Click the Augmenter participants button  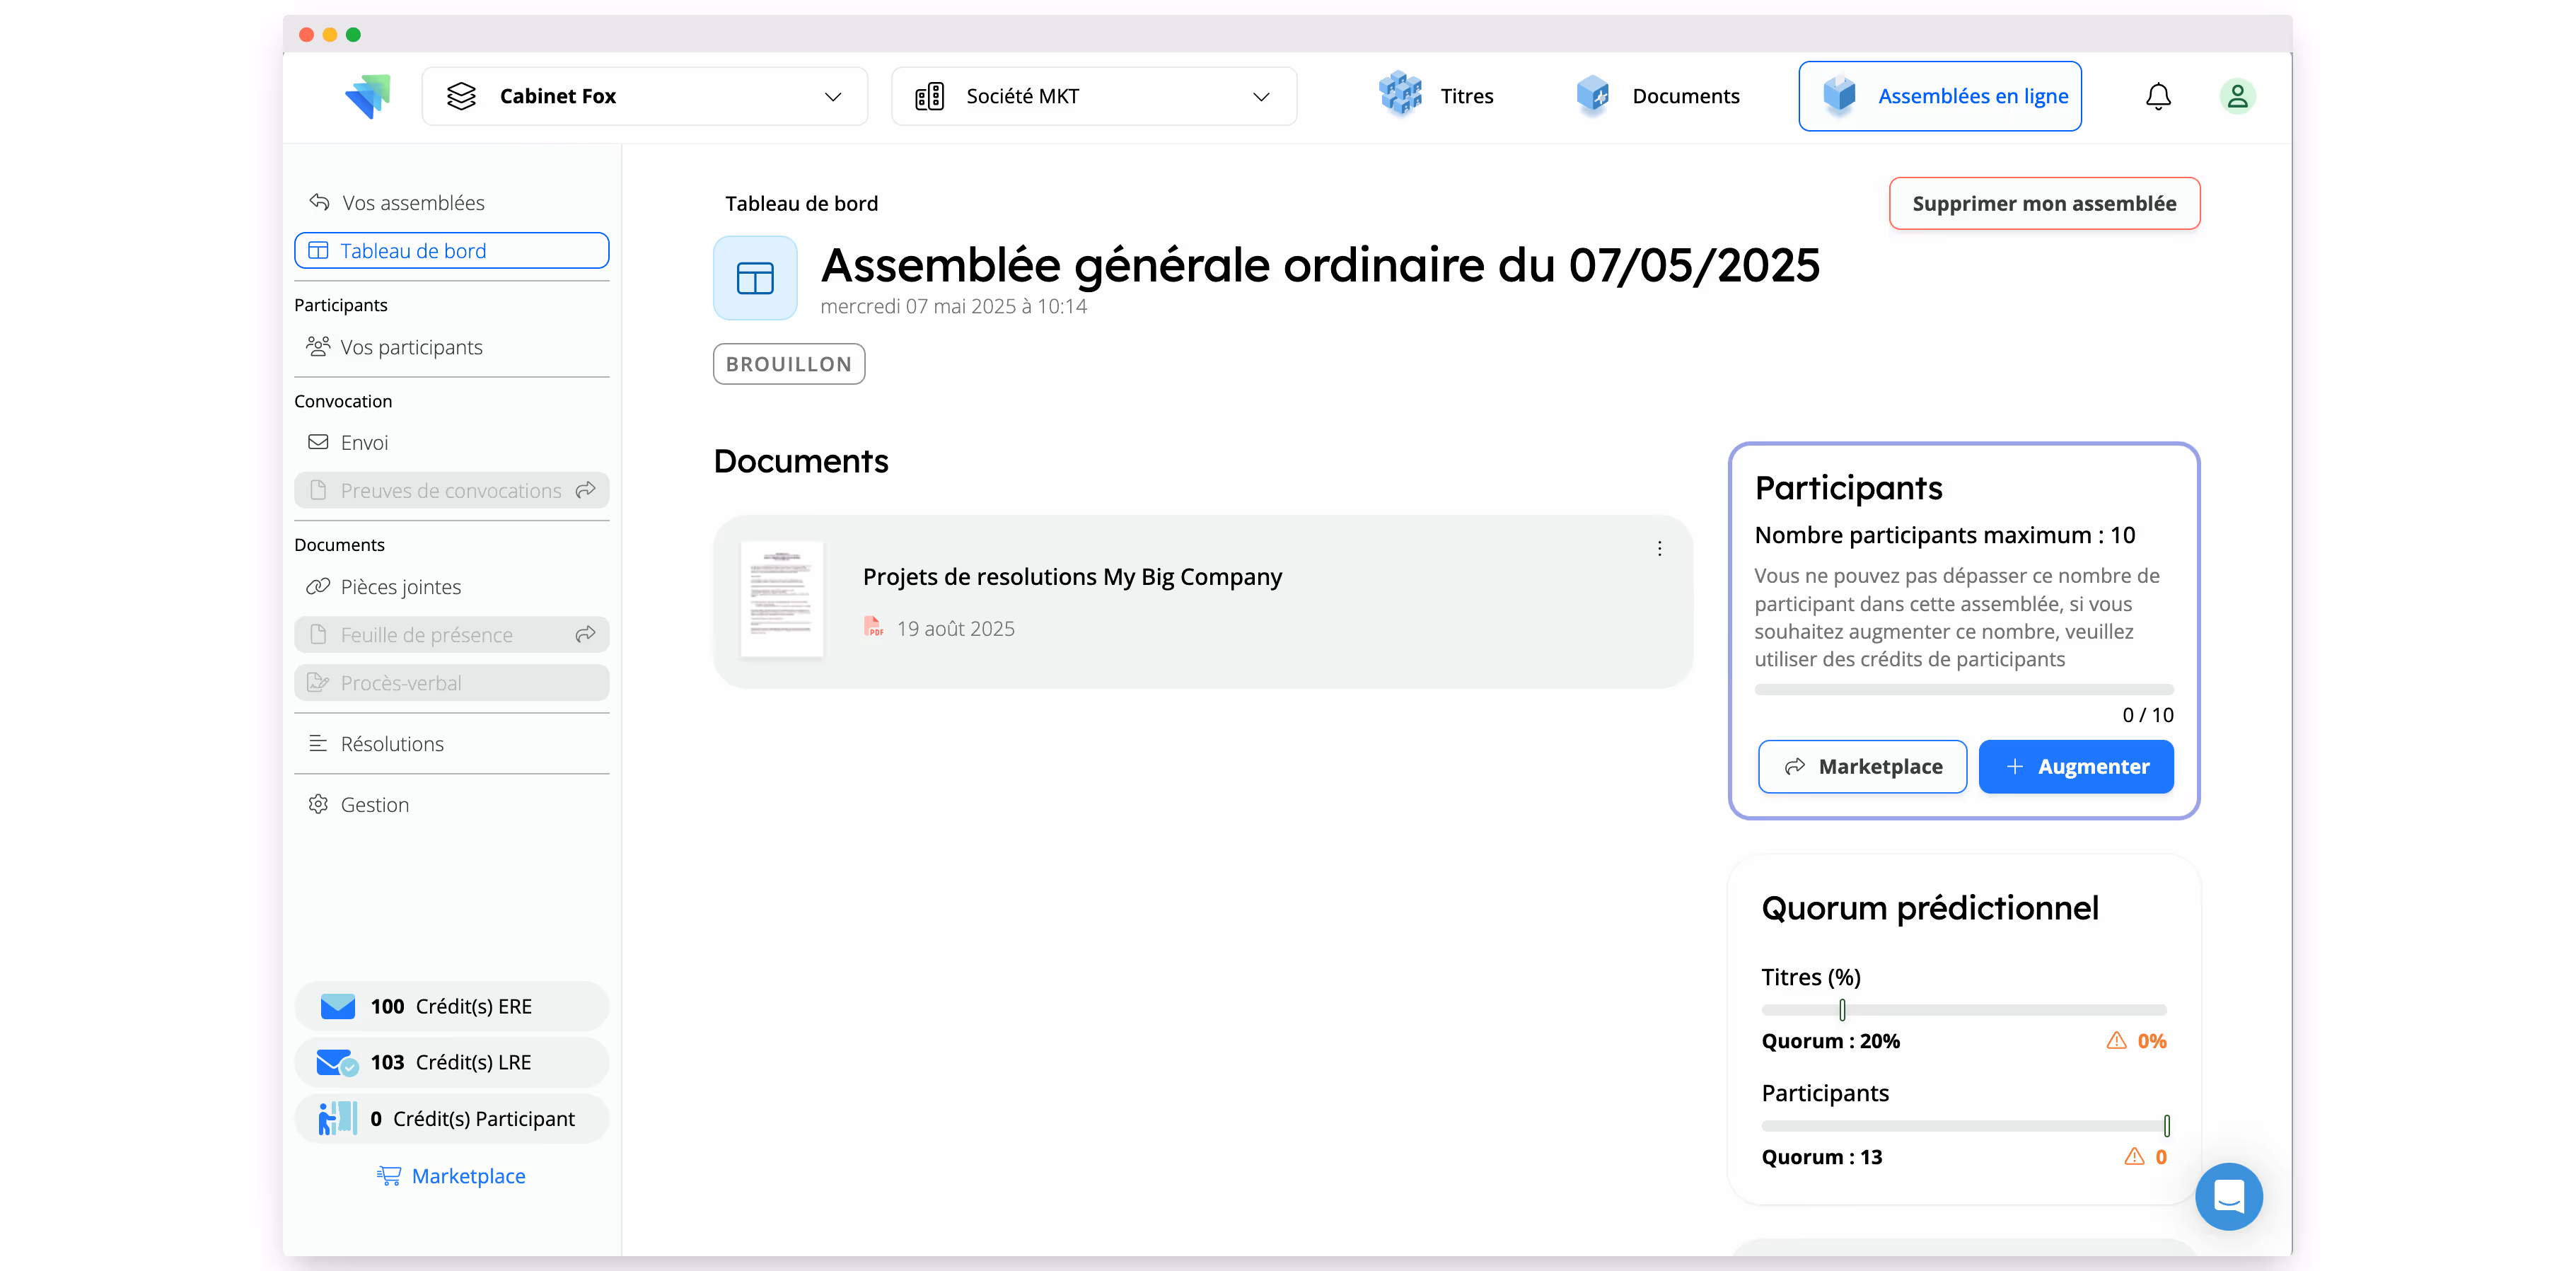click(2076, 766)
